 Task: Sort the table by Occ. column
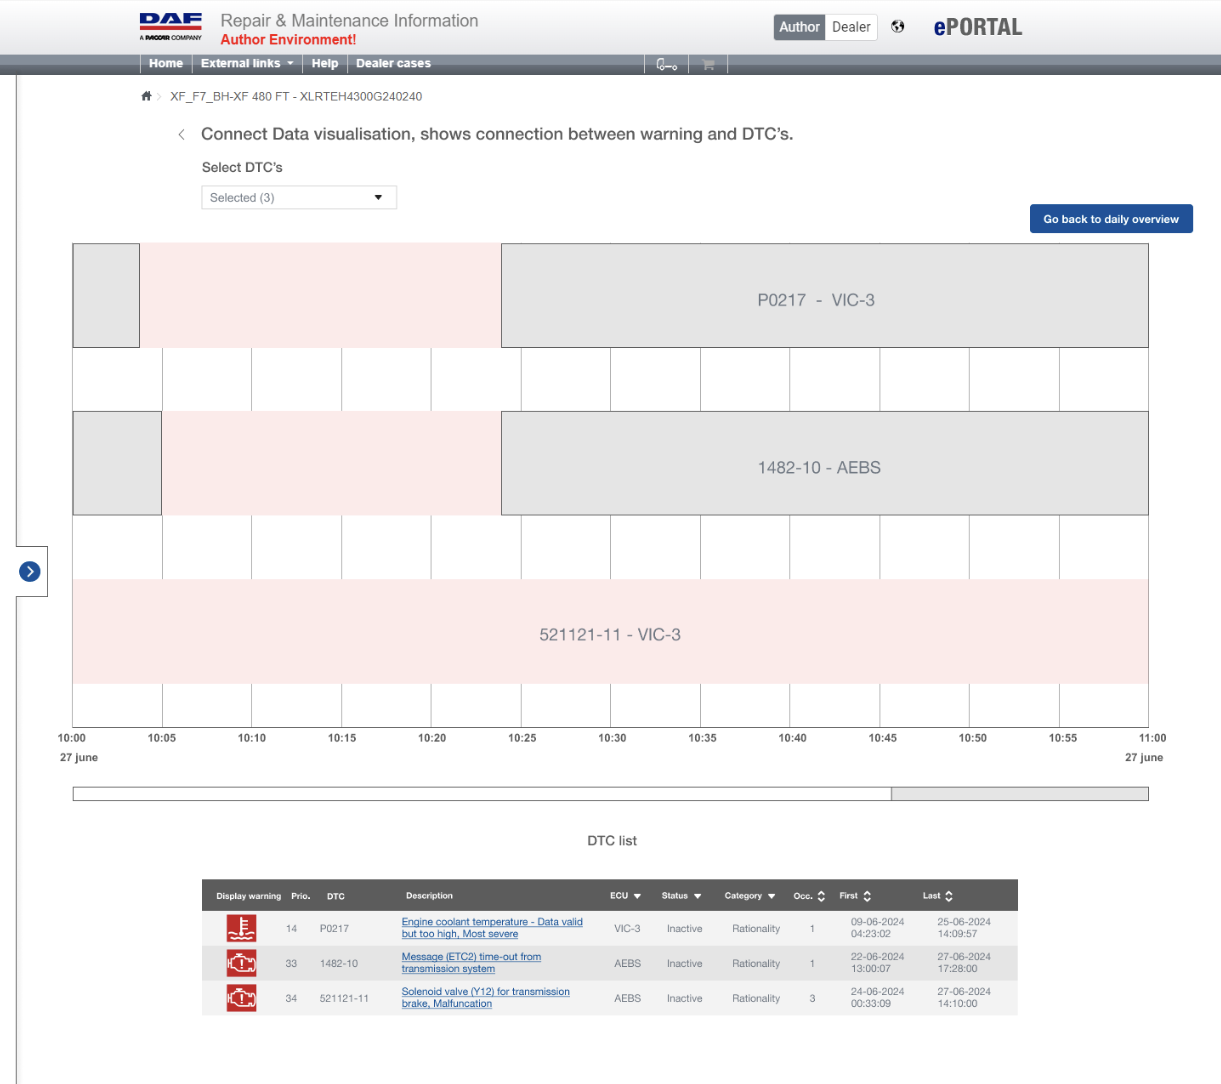pyautogui.click(x=809, y=896)
